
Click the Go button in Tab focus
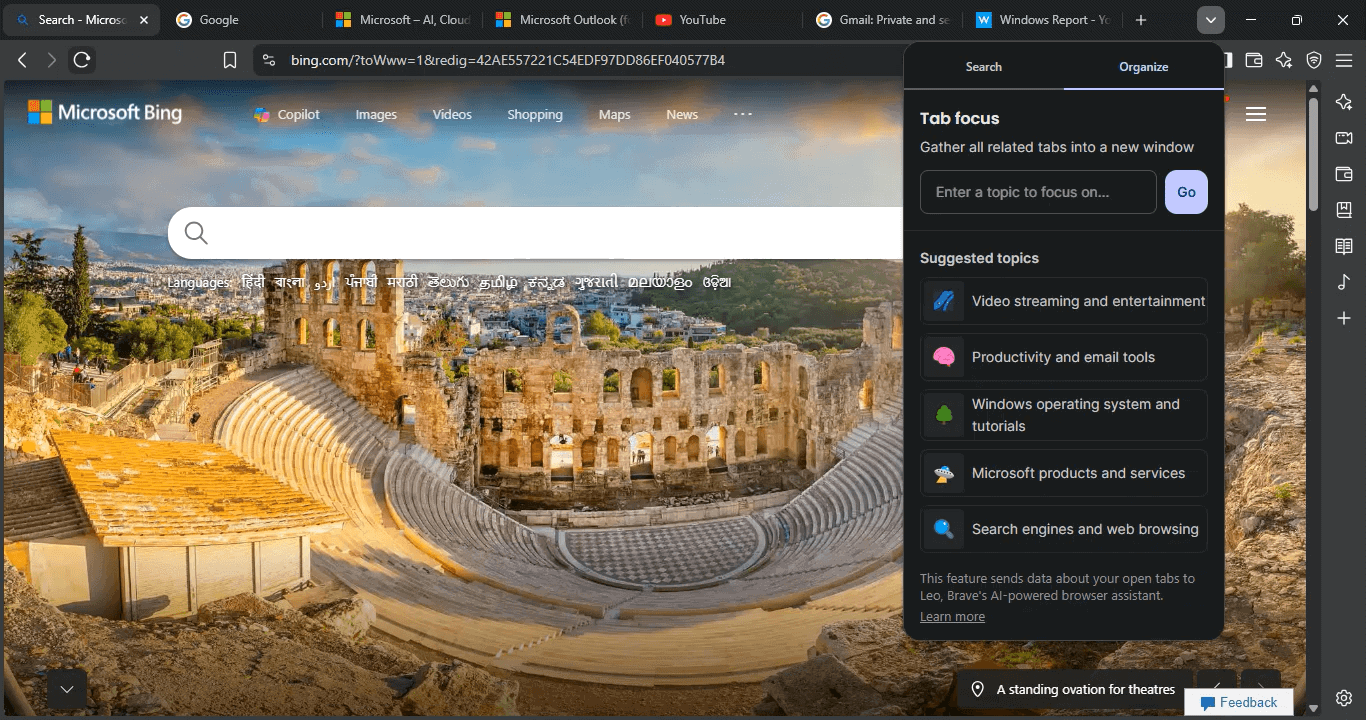coord(1186,192)
